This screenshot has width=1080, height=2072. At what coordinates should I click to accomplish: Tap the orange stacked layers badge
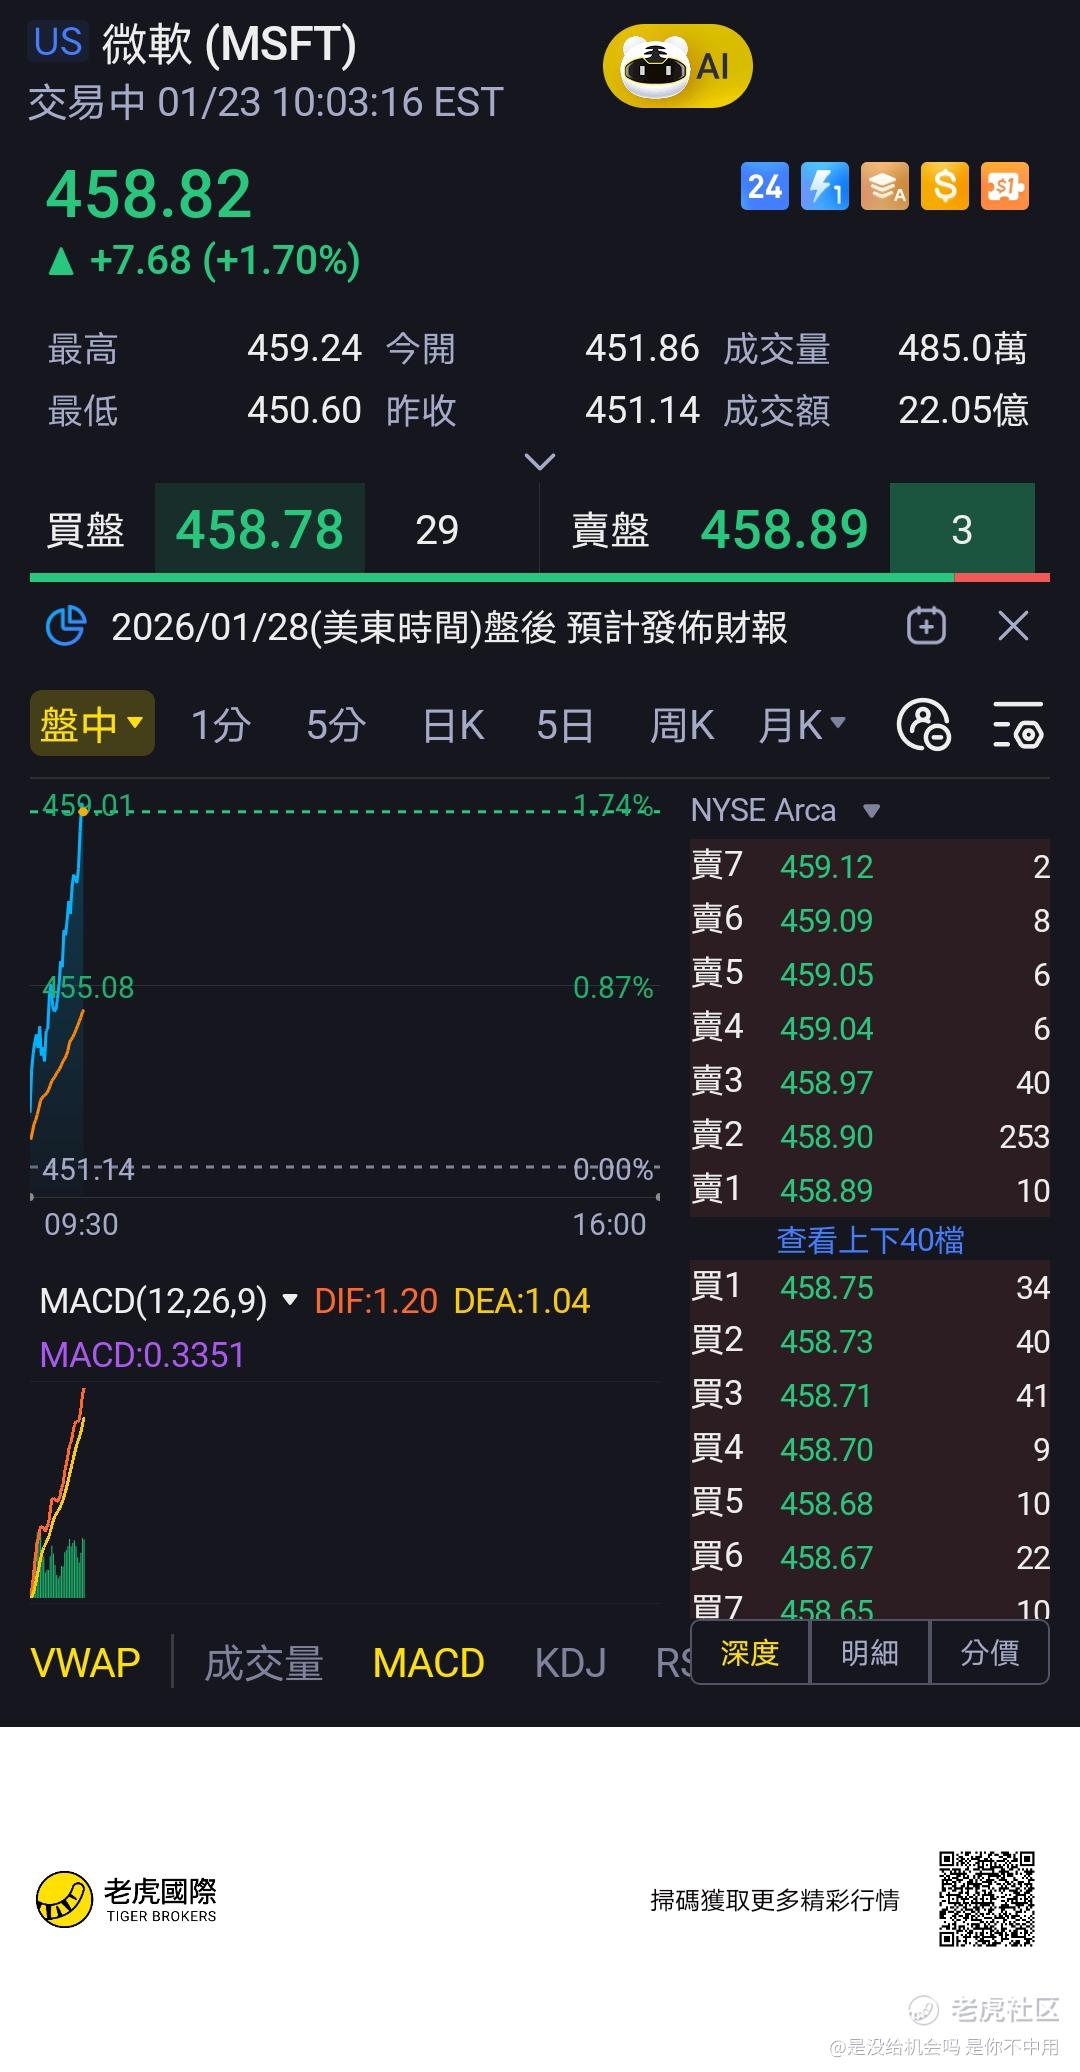click(885, 186)
